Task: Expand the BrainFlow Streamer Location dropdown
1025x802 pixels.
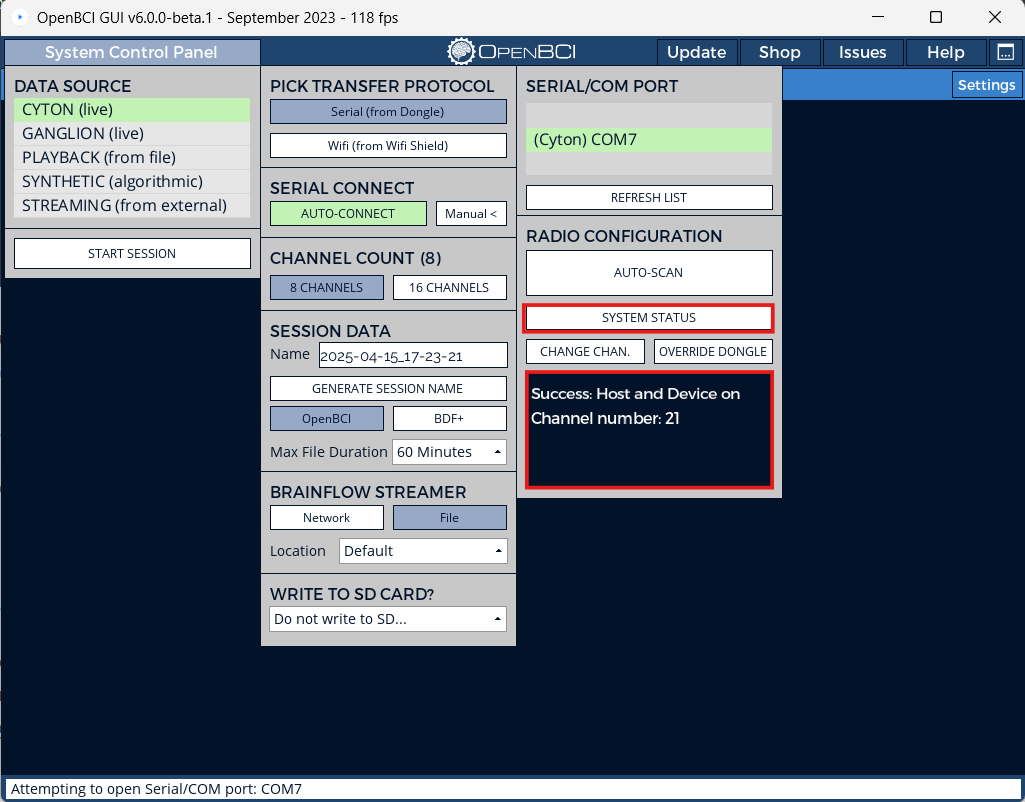Action: [423, 551]
